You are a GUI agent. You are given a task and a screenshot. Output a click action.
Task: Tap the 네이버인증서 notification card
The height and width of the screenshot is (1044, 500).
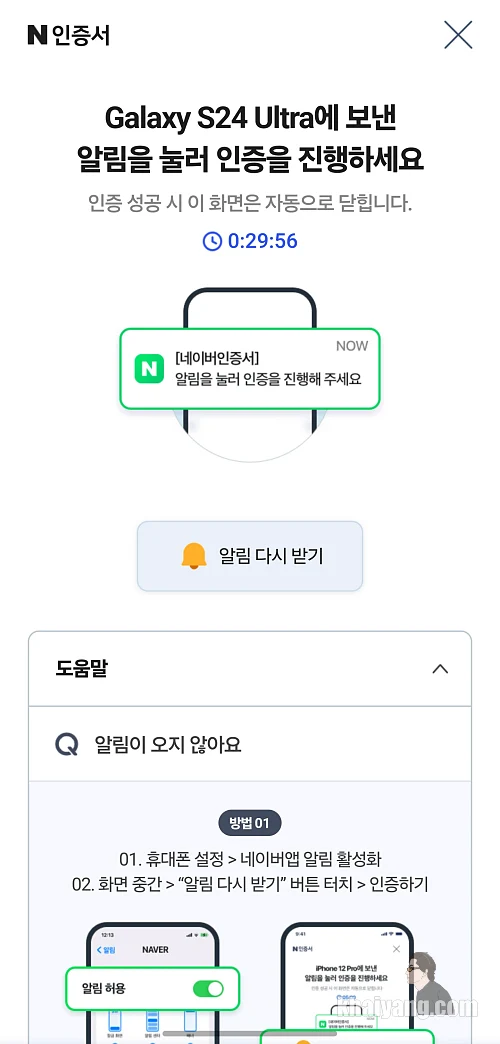(250, 369)
